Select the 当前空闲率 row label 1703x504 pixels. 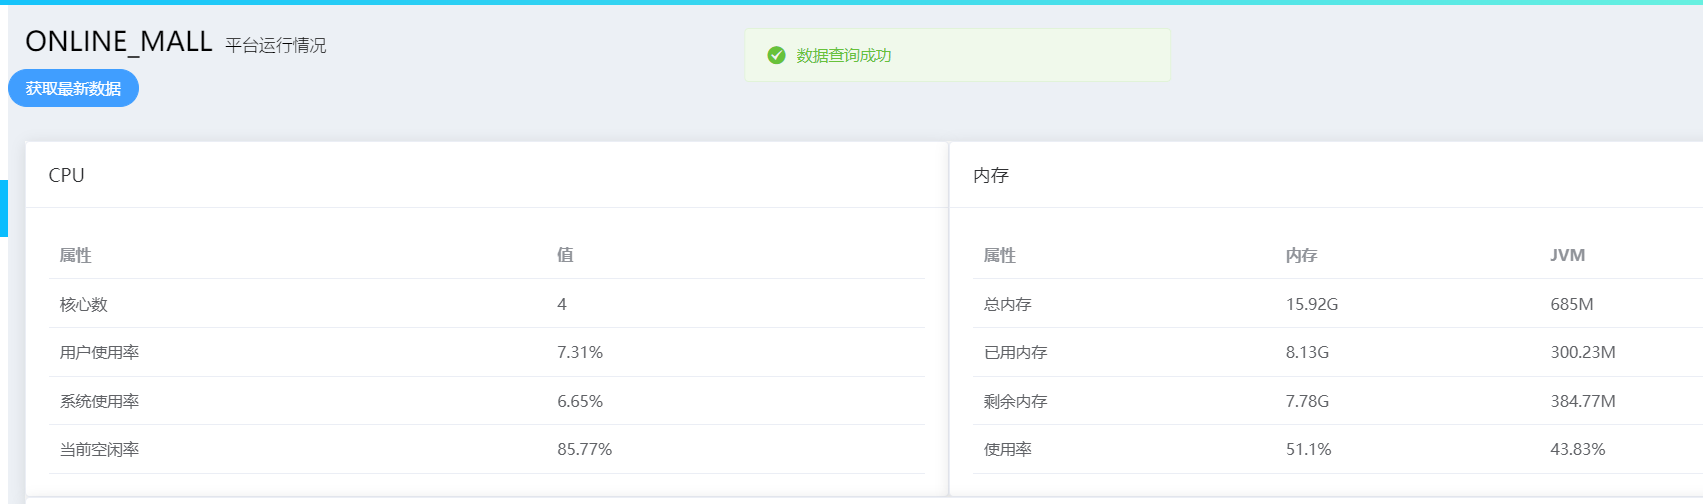100,449
